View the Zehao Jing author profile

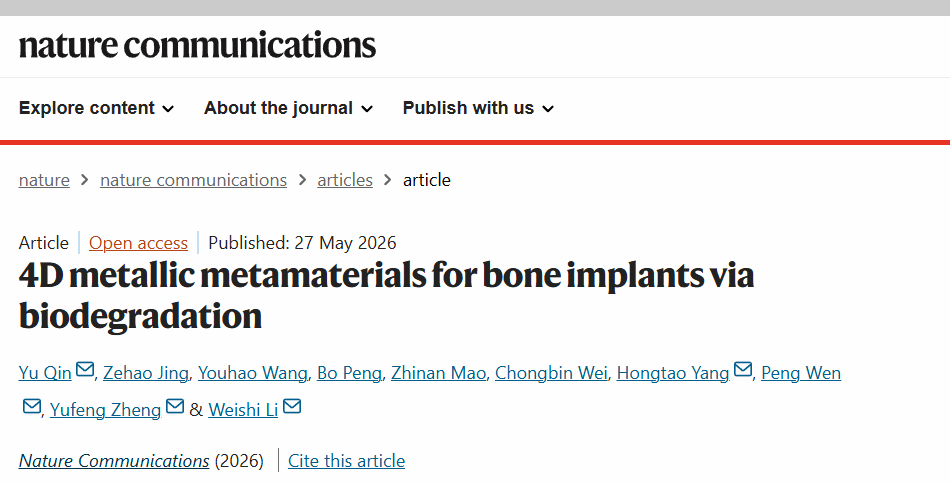[x=146, y=373]
